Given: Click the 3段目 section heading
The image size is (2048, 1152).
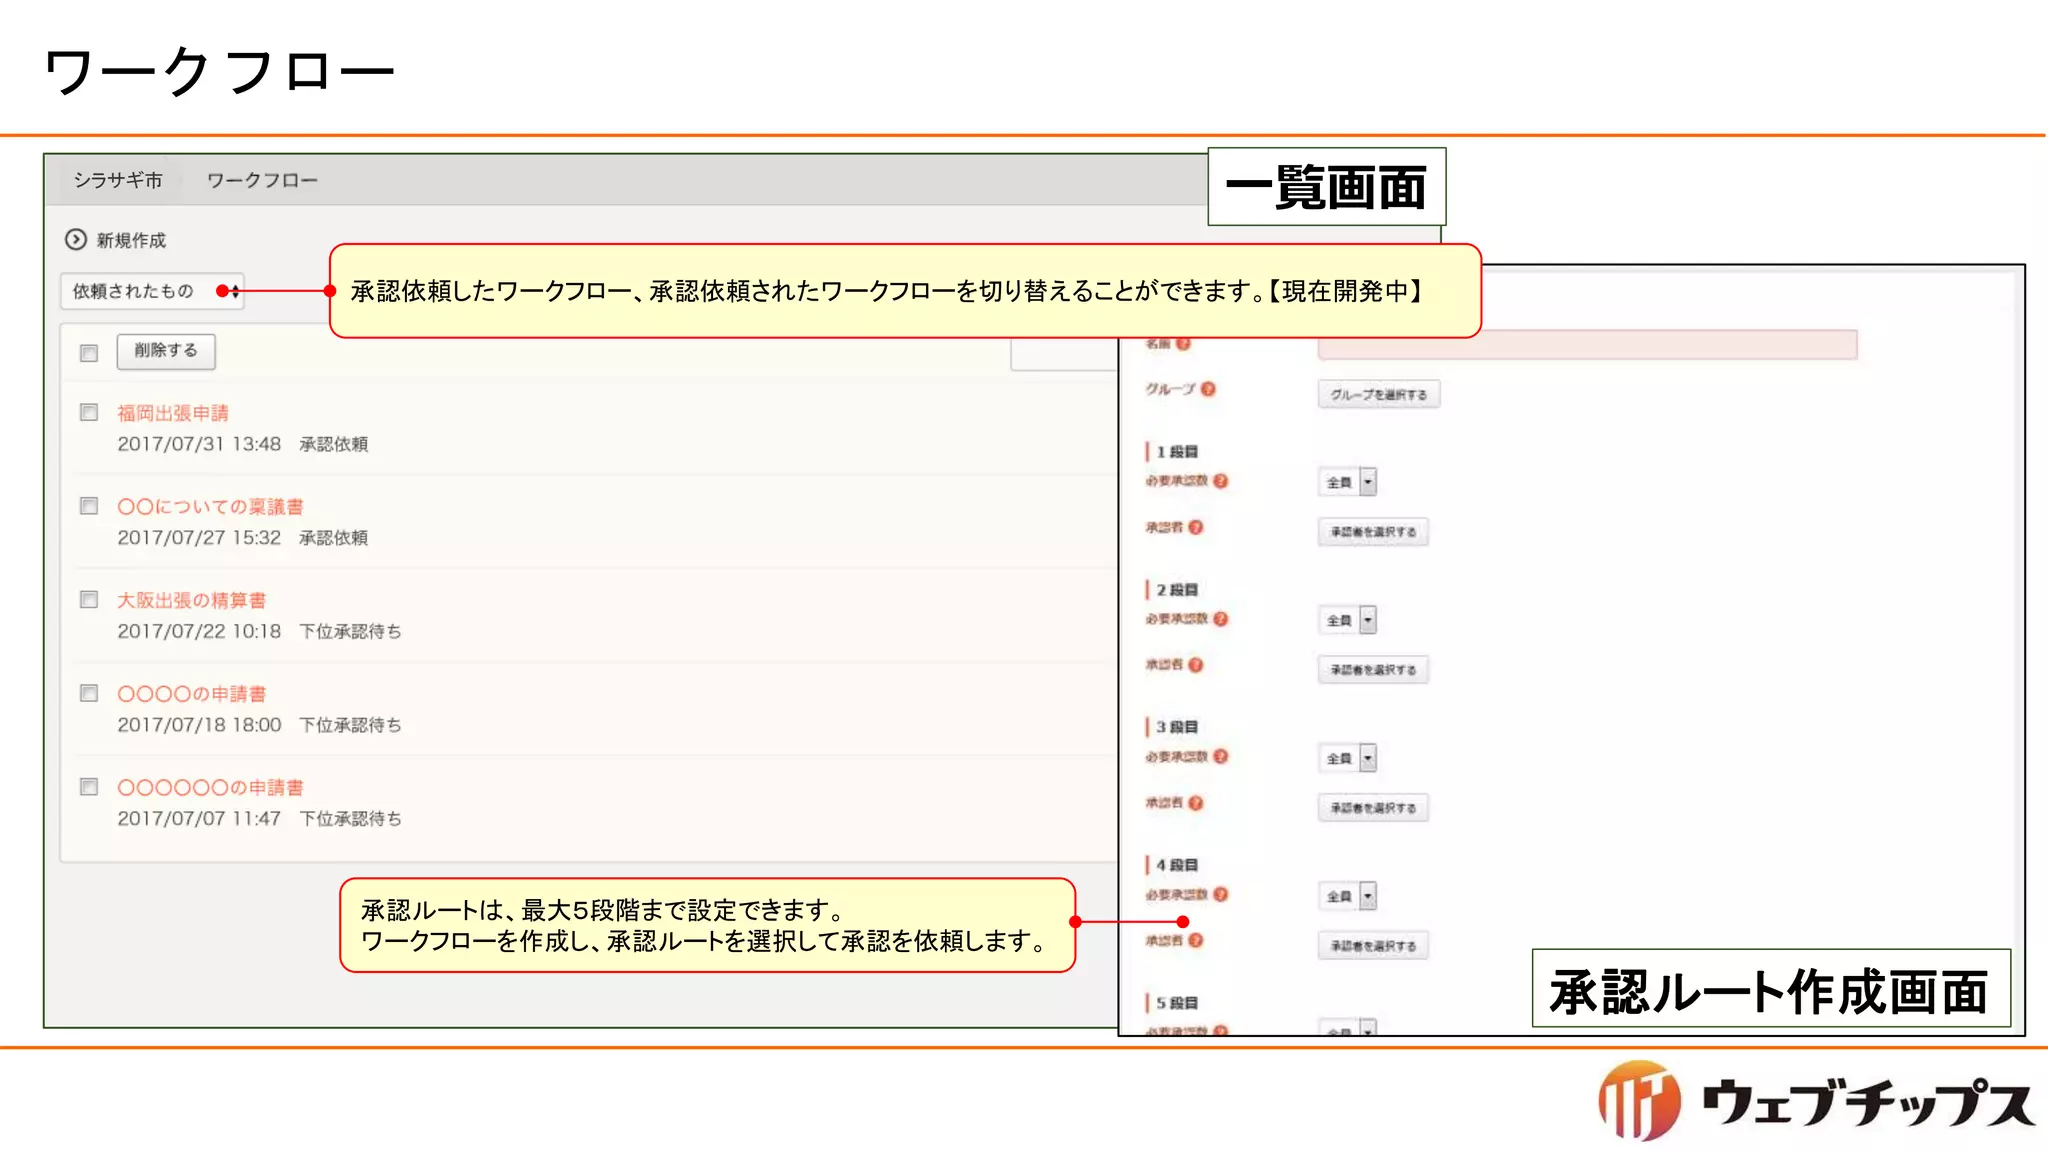Looking at the screenshot, I should (x=1177, y=727).
